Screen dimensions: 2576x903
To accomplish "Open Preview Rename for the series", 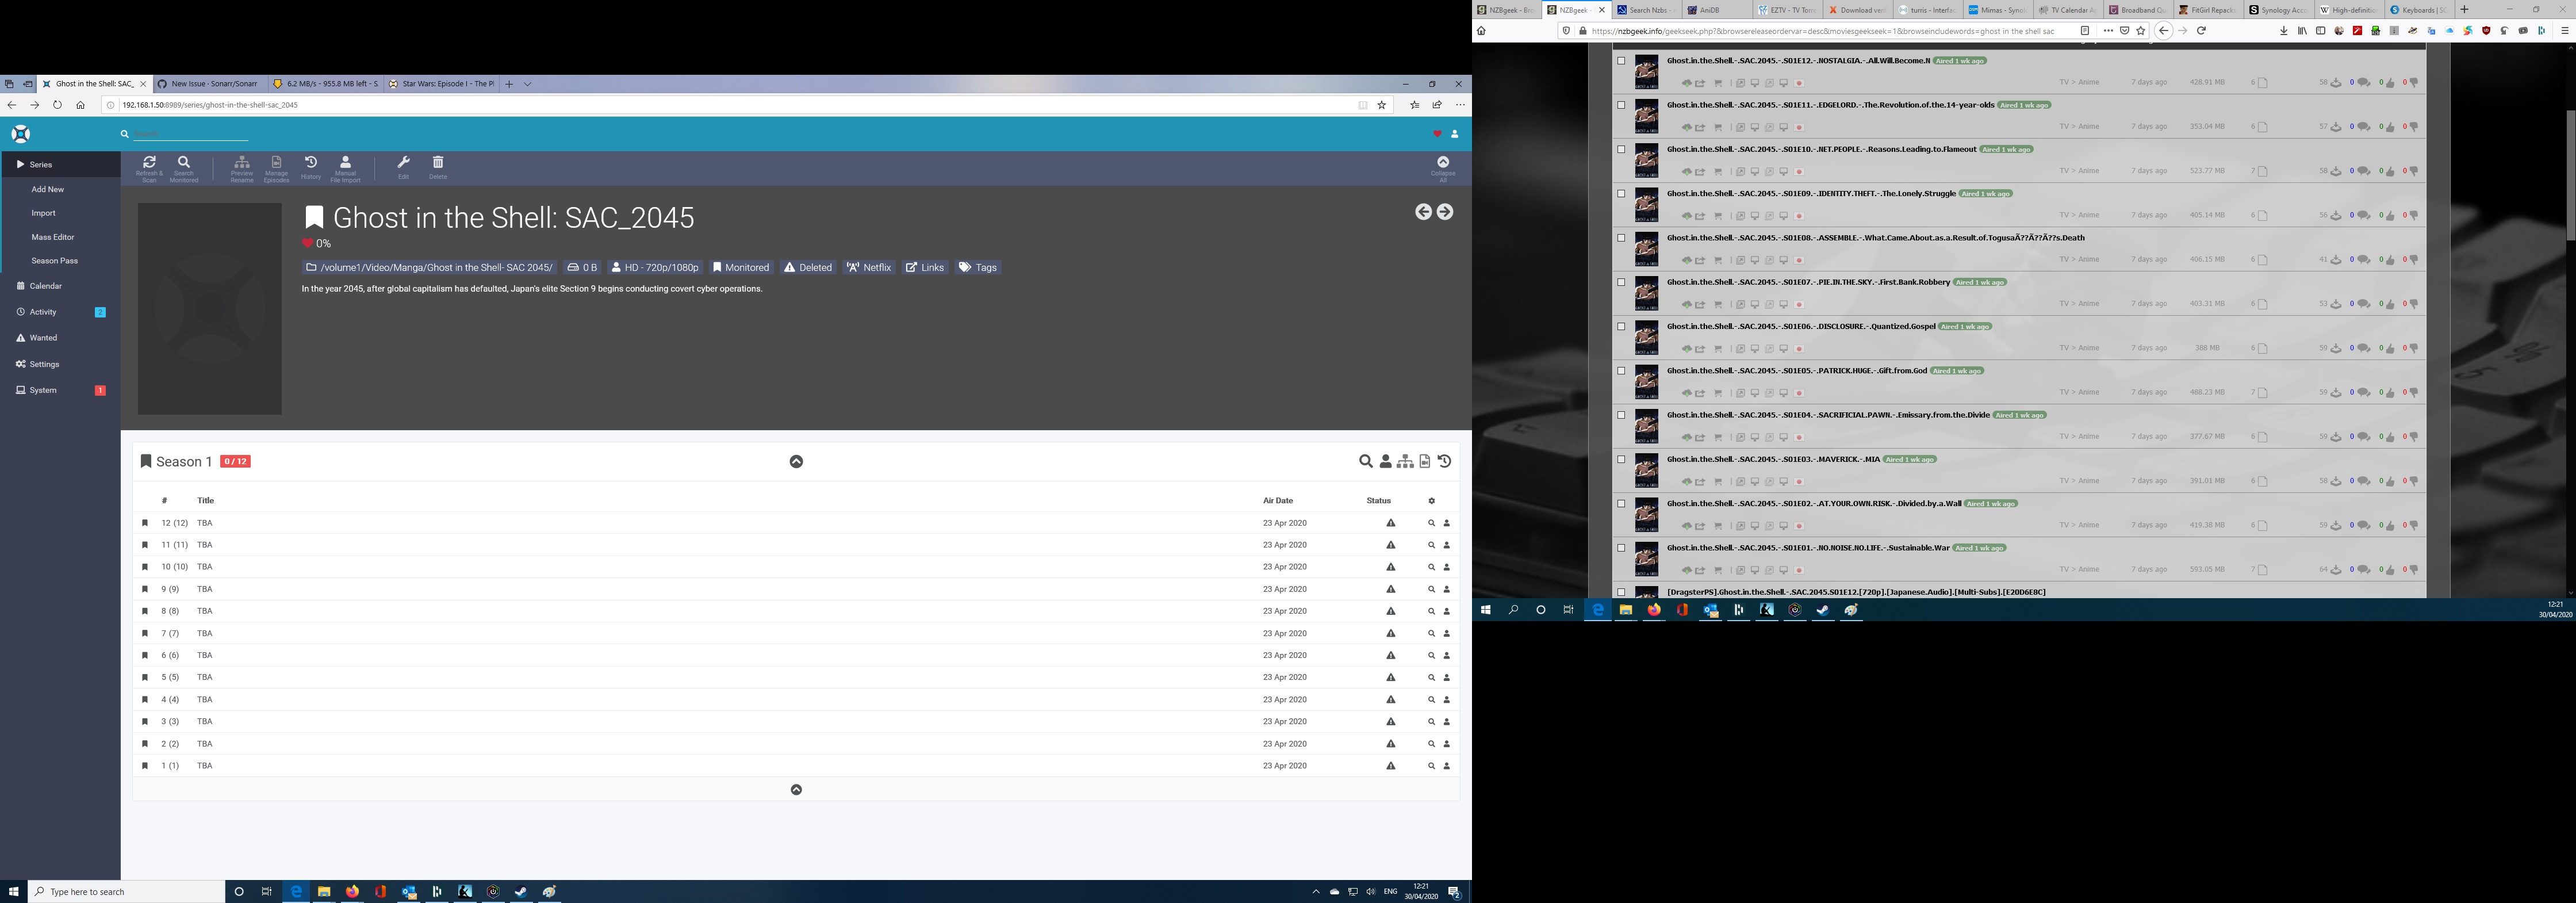I will tap(242, 167).
